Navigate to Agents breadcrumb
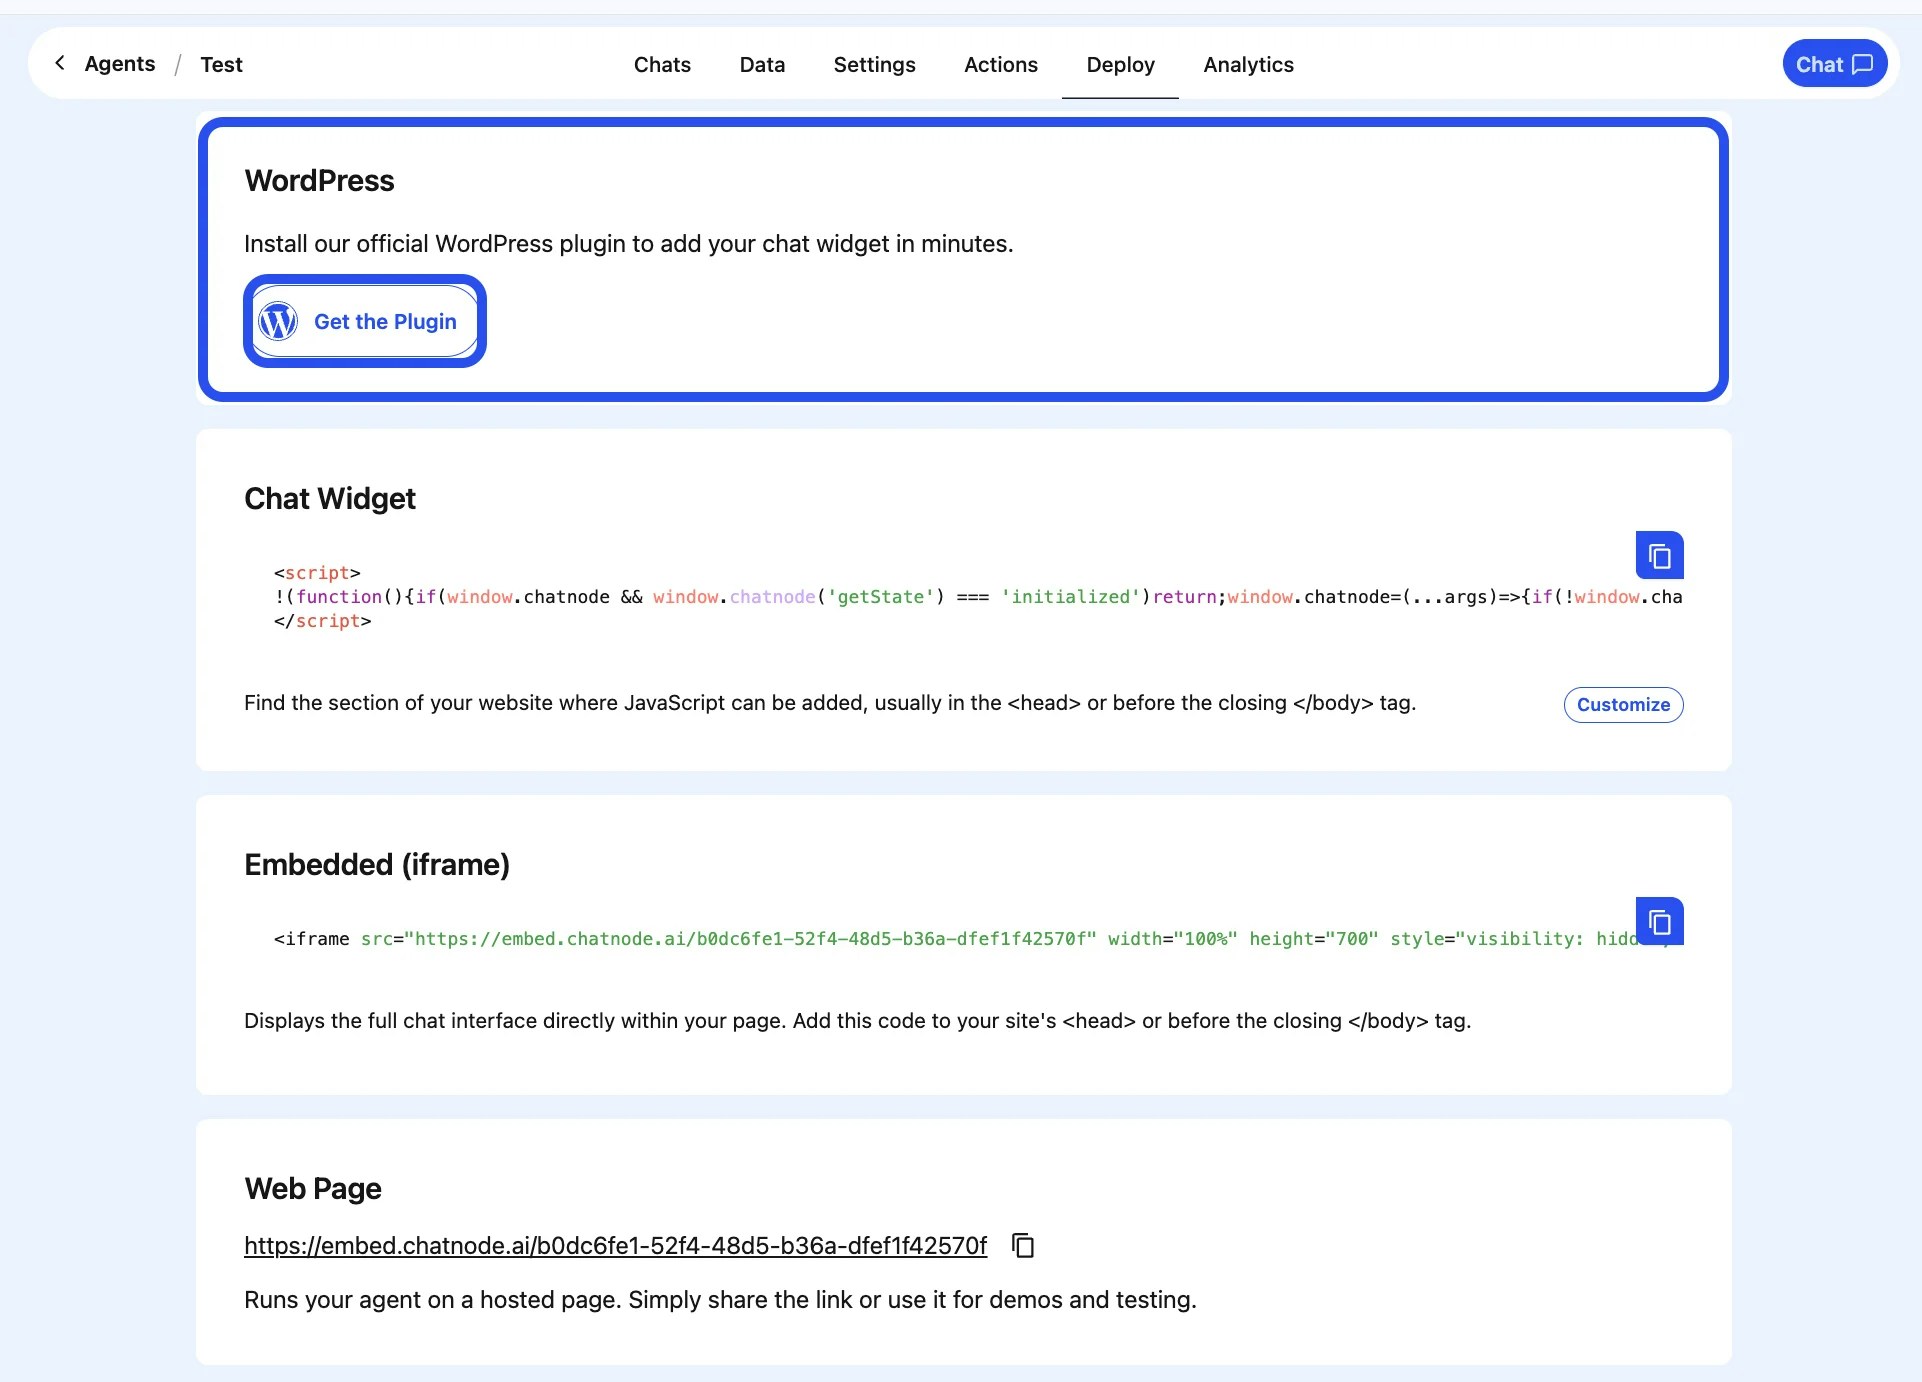The height and width of the screenshot is (1382, 1922). click(120, 64)
